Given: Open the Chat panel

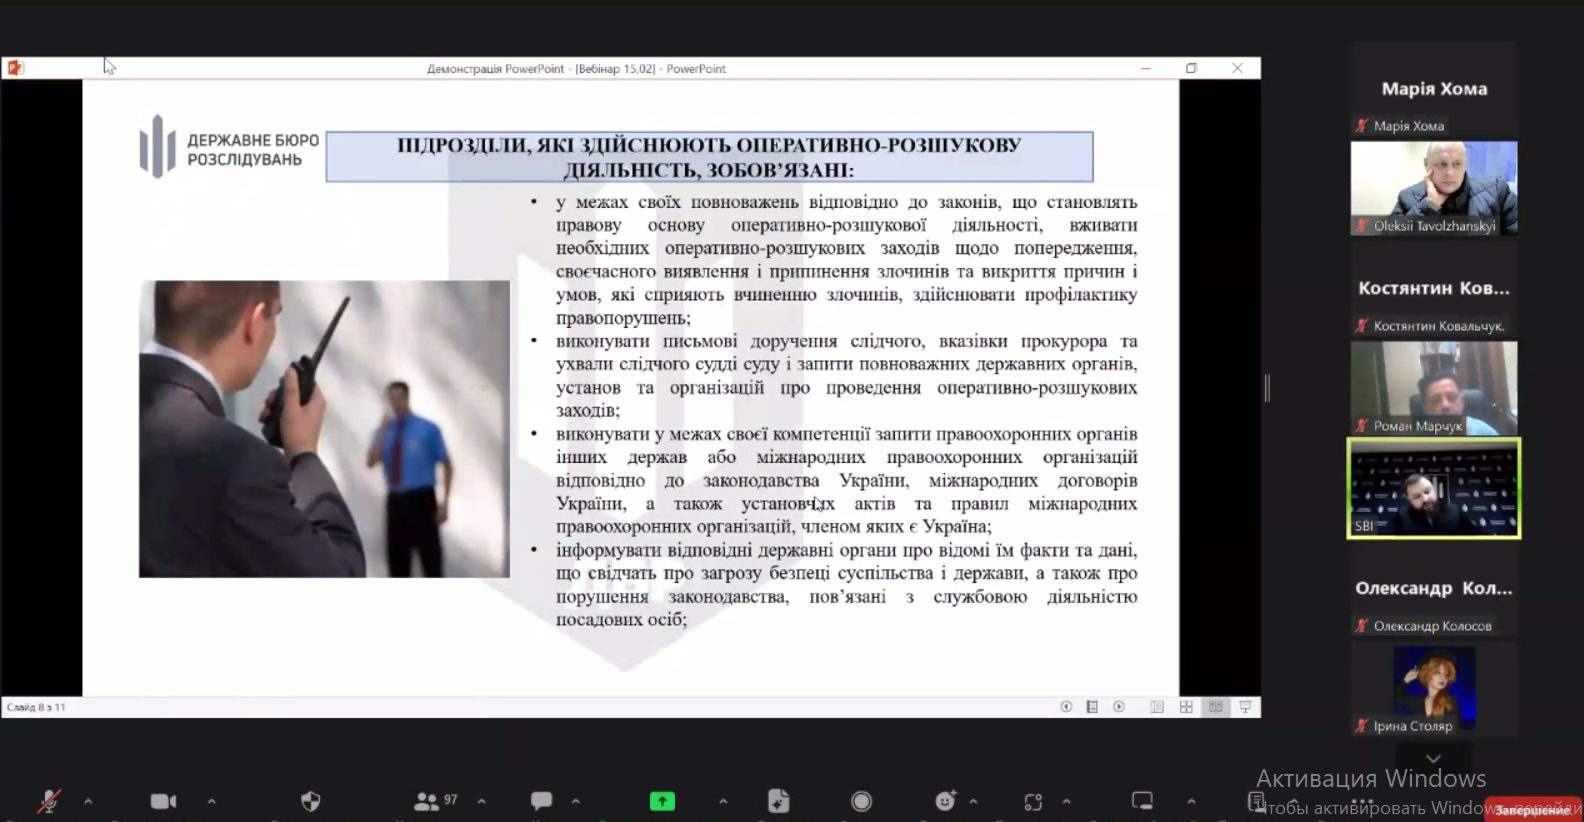Looking at the screenshot, I should pyautogui.click(x=541, y=801).
